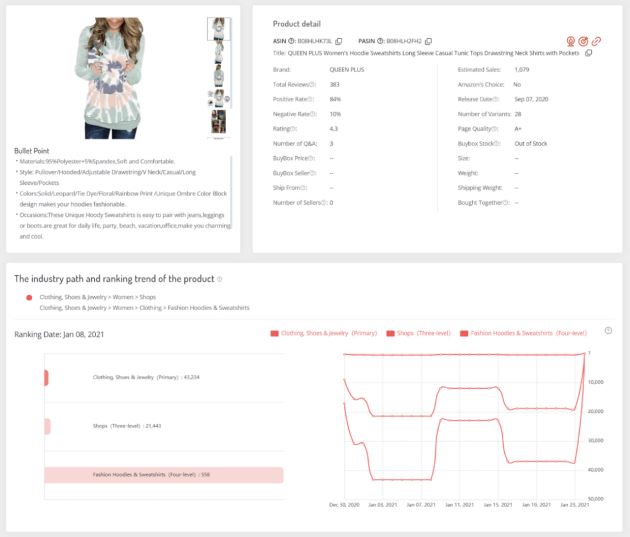Click Ranking Date: Jan 08, 2021 text
This screenshot has height=537, width=630.
(59, 335)
